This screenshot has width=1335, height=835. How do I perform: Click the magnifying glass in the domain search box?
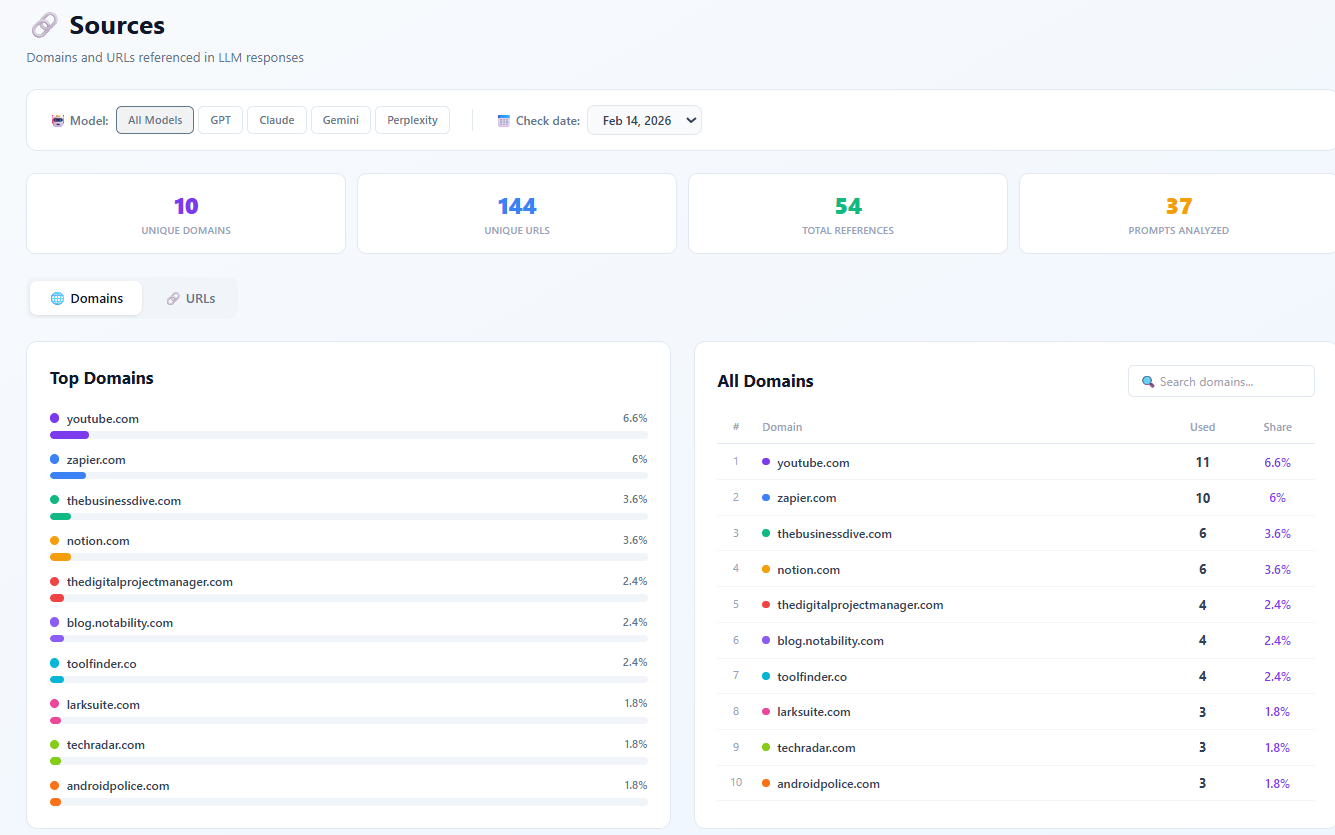(1147, 381)
